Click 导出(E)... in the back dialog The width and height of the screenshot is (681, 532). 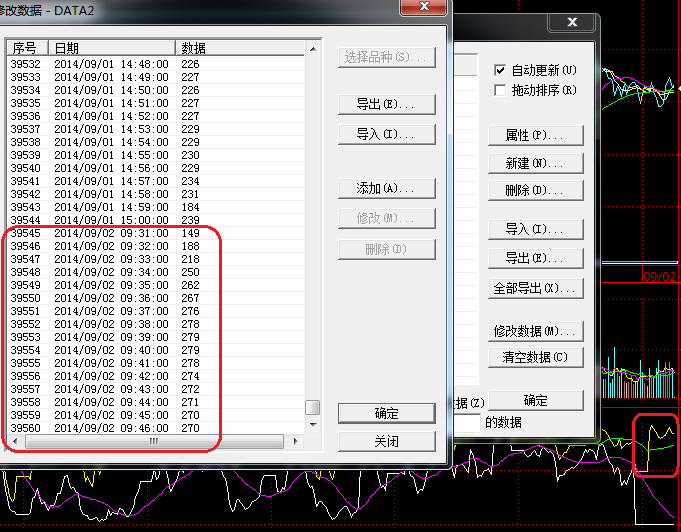point(536,258)
